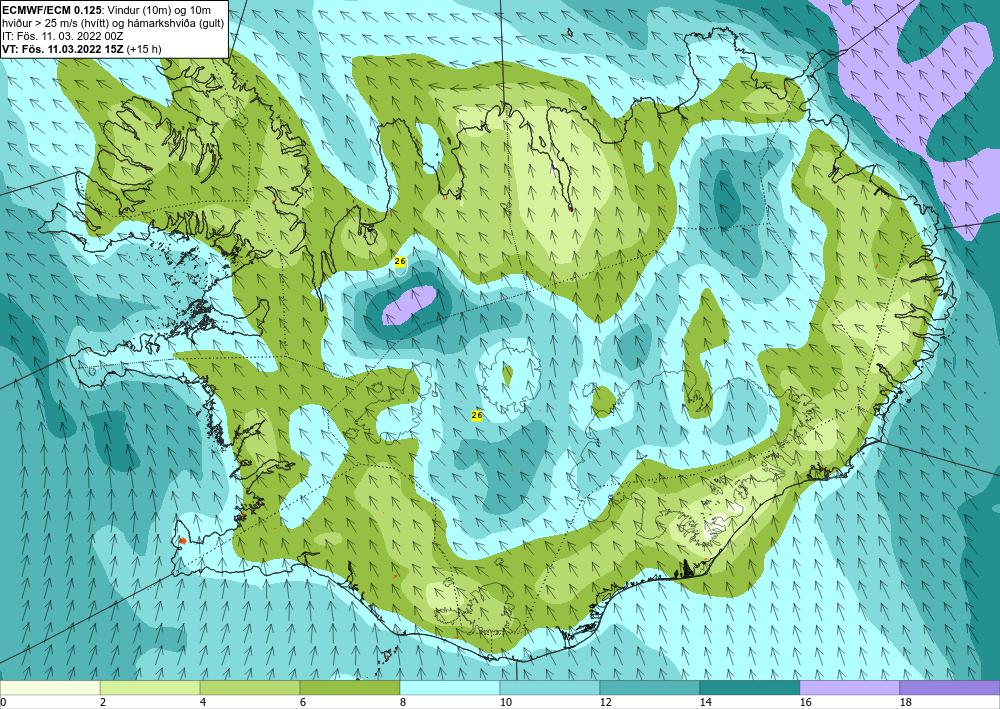Click the legend value 10 label
The width and height of the screenshot is (1000, 709).
click(x=505, y=703)
